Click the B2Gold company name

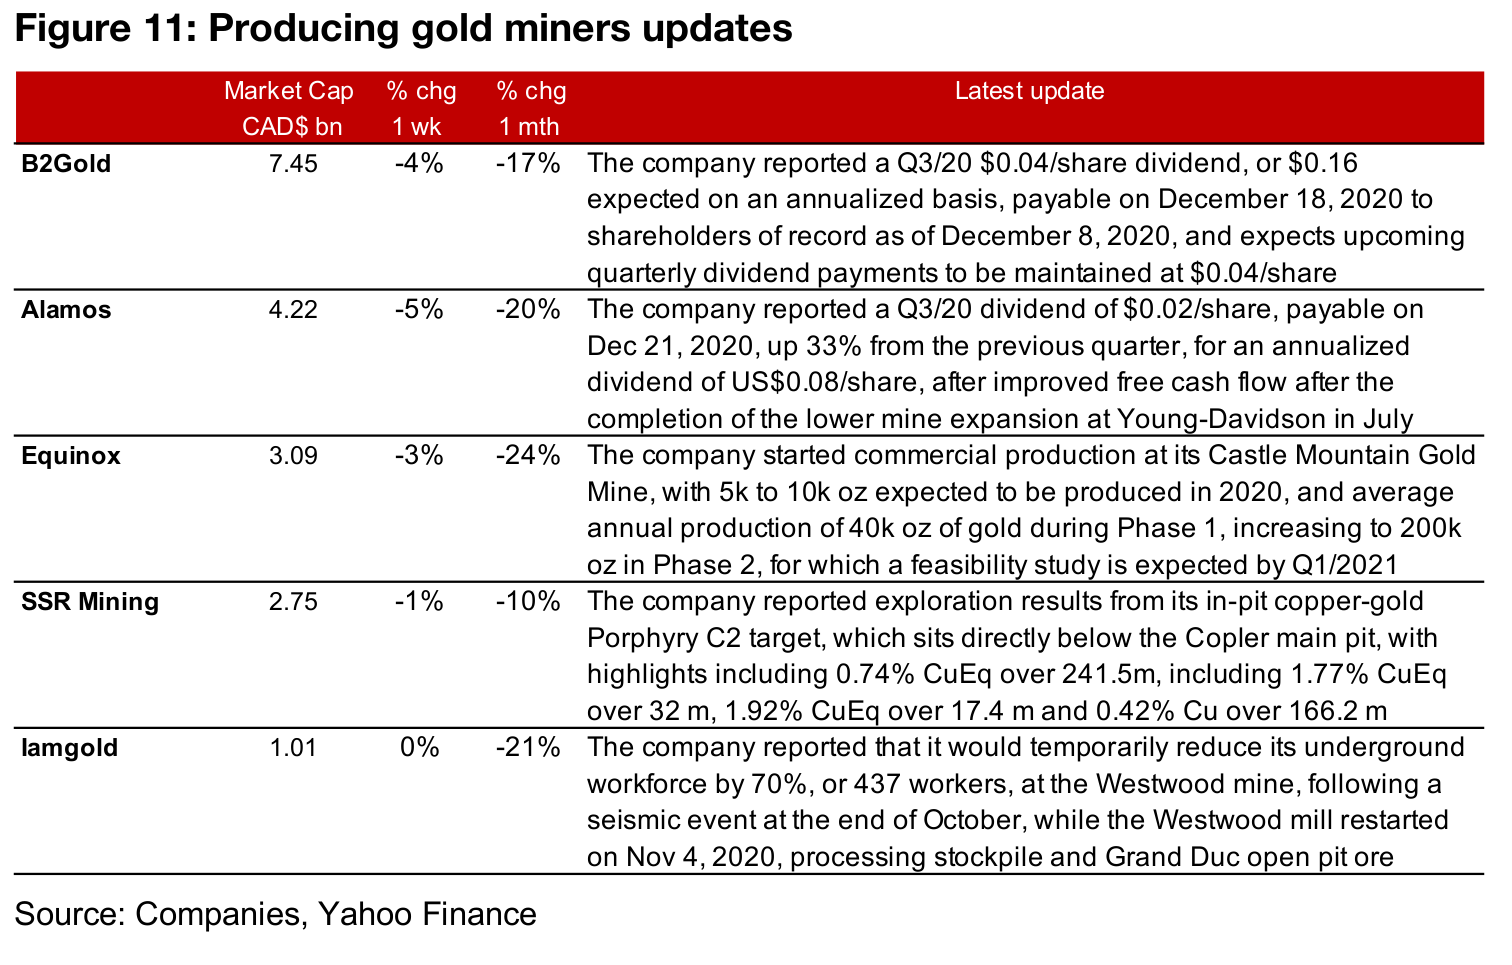(66, 164)
